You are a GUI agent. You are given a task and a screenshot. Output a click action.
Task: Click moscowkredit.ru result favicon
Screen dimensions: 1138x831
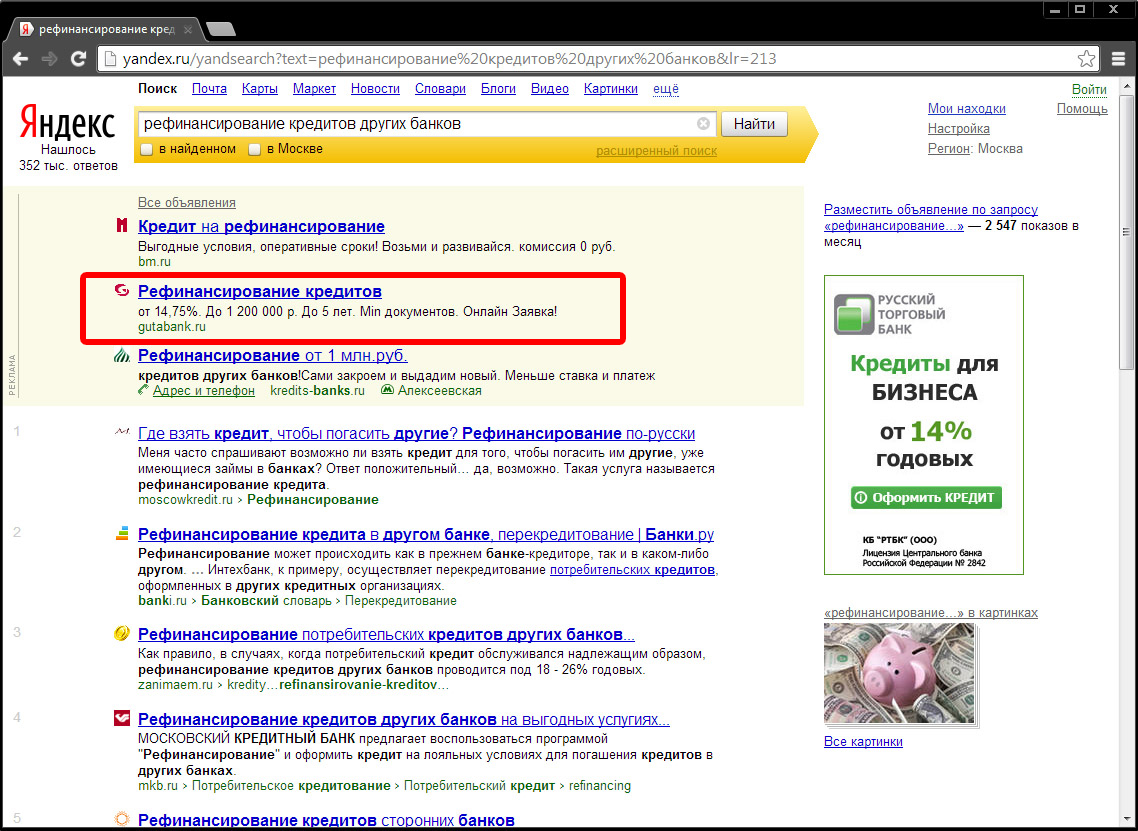(x=122, y=432)
